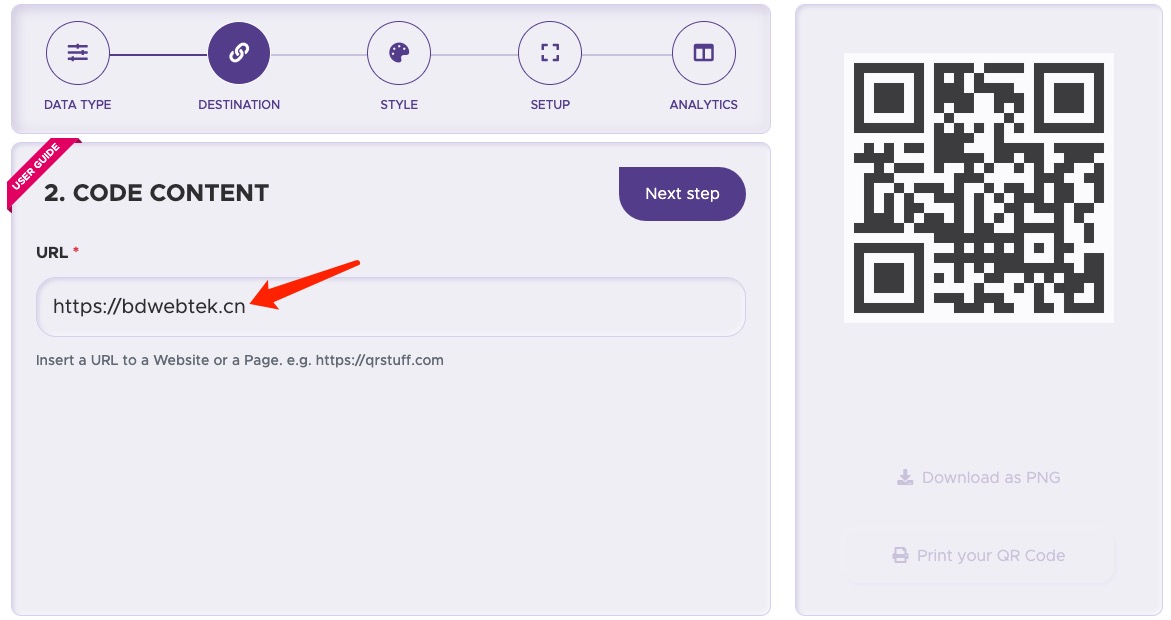Click the download icon beside Download as PNG

pyautogui.click(x=904, y=477)
